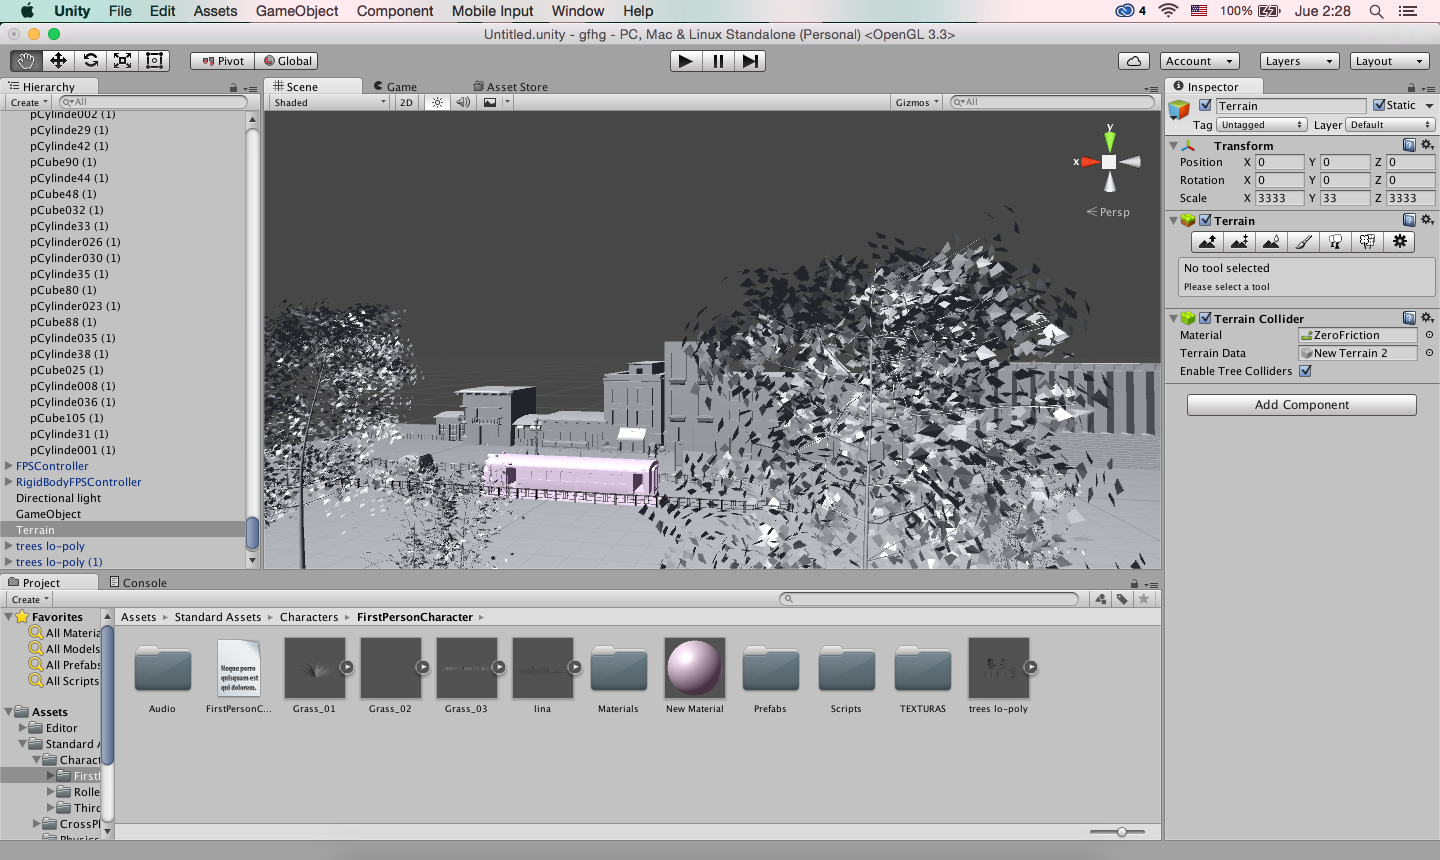Select the Paint Height terrain tool
This screenshot has height=860, width=1440.
[x=1239, y=241]
